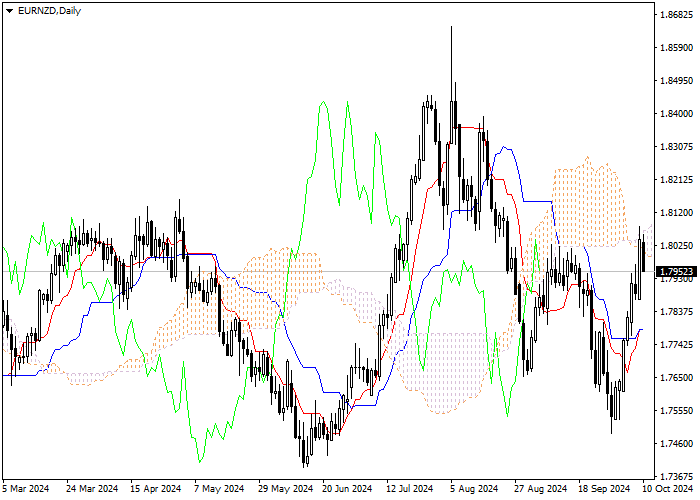The width and height of the screenshot is (700, 500).
Task: Click the 1.83075 price axis label
Action: click(676, 146)
